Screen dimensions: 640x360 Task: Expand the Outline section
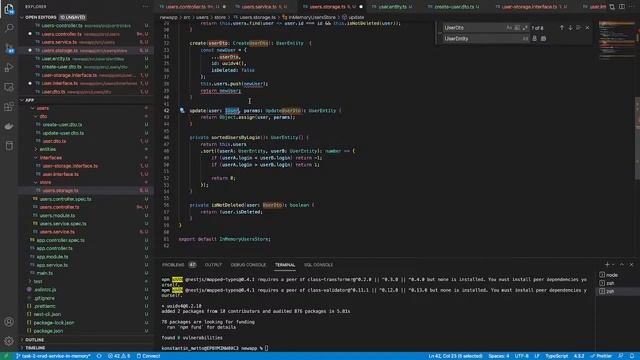point(22,340)
